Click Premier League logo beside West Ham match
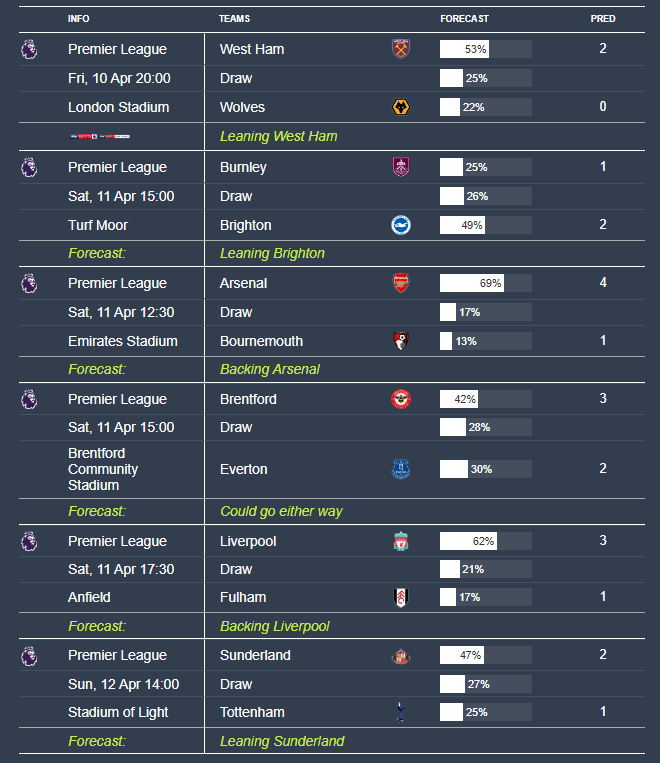This screenshot has width=660, height=763. click(x=29, y=49)
